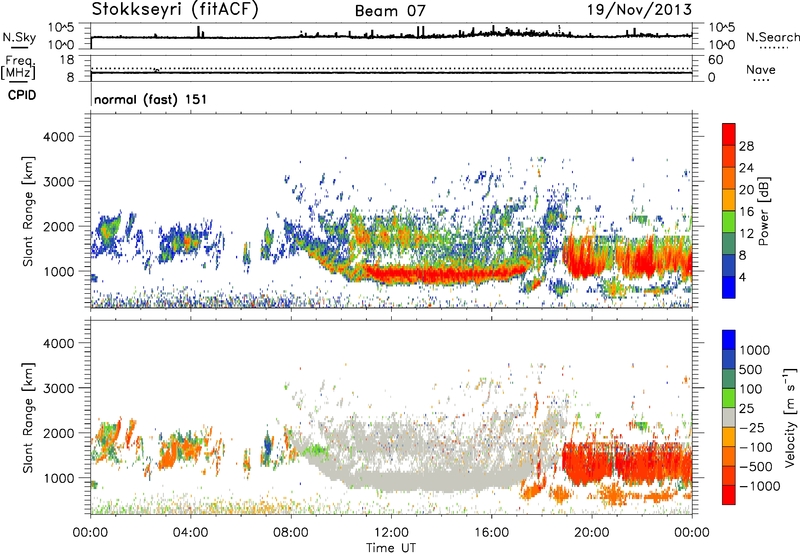Click the 20 label on the Power colorbar
The width and height of the screenshot is (800, 554).
(746, 190)
